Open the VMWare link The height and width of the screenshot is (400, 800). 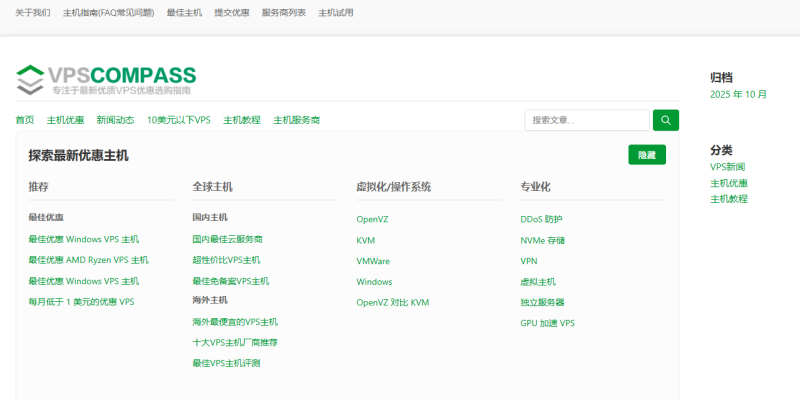point(373,261)
